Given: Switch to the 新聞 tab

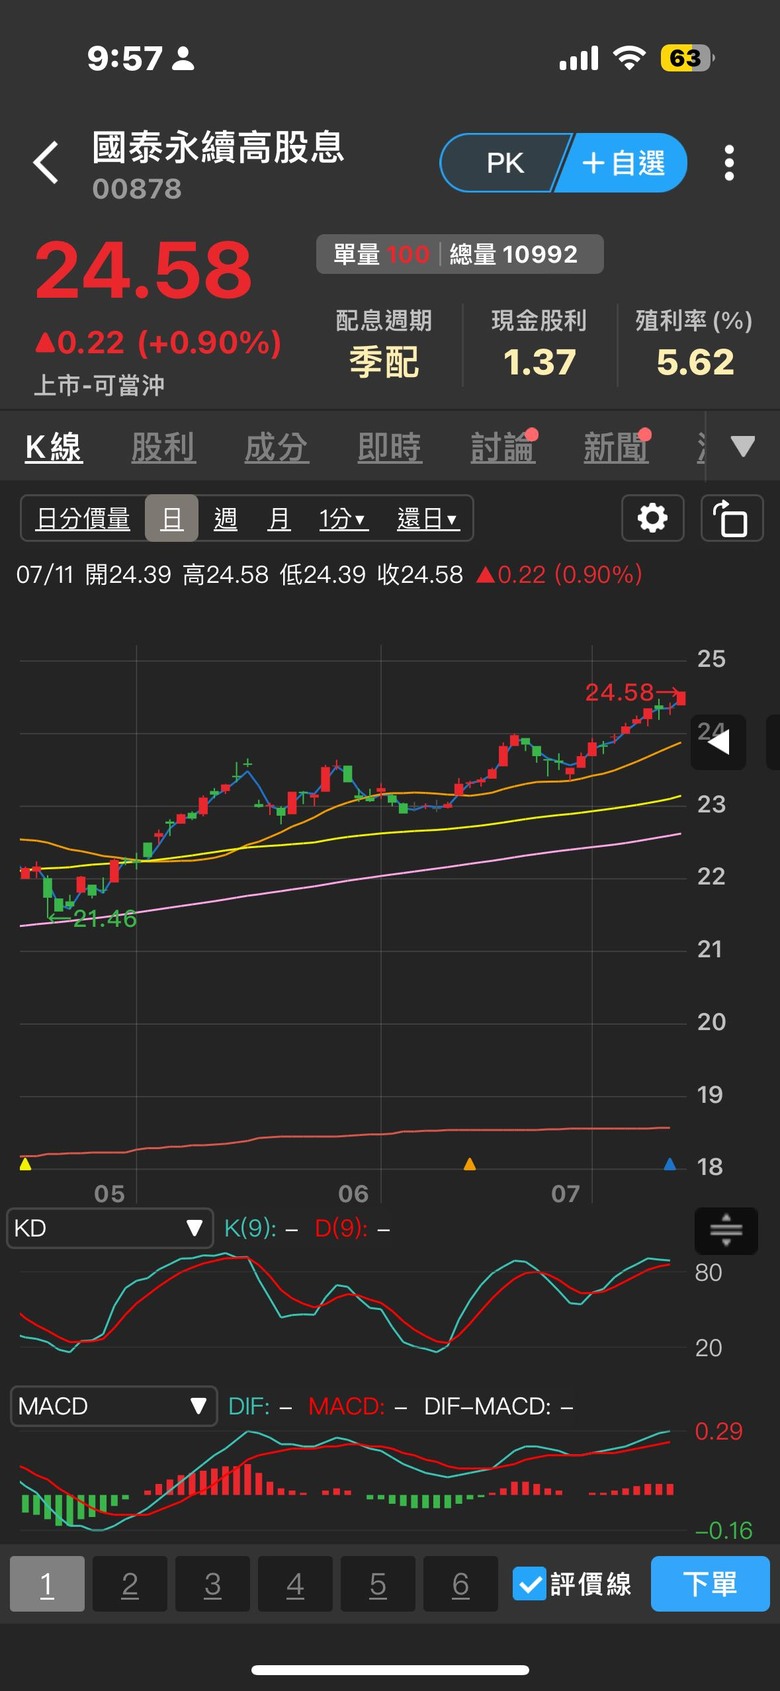Looking at the screenshot, I should point(616,447).
